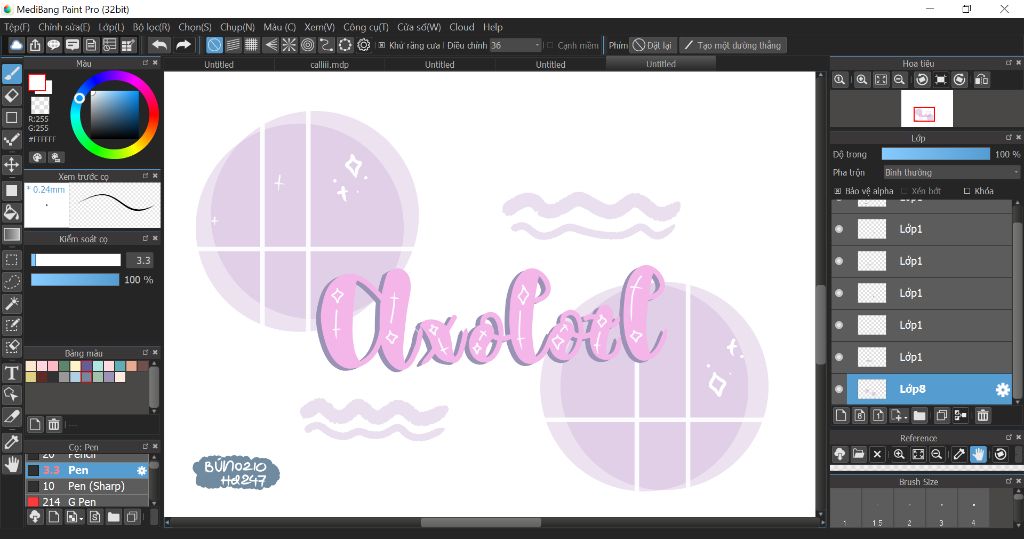Click flip canvas icon in Hoa tiêu navigator
Screen dimensions: 1024x539
pyautogui.click(x=981, y=80)
